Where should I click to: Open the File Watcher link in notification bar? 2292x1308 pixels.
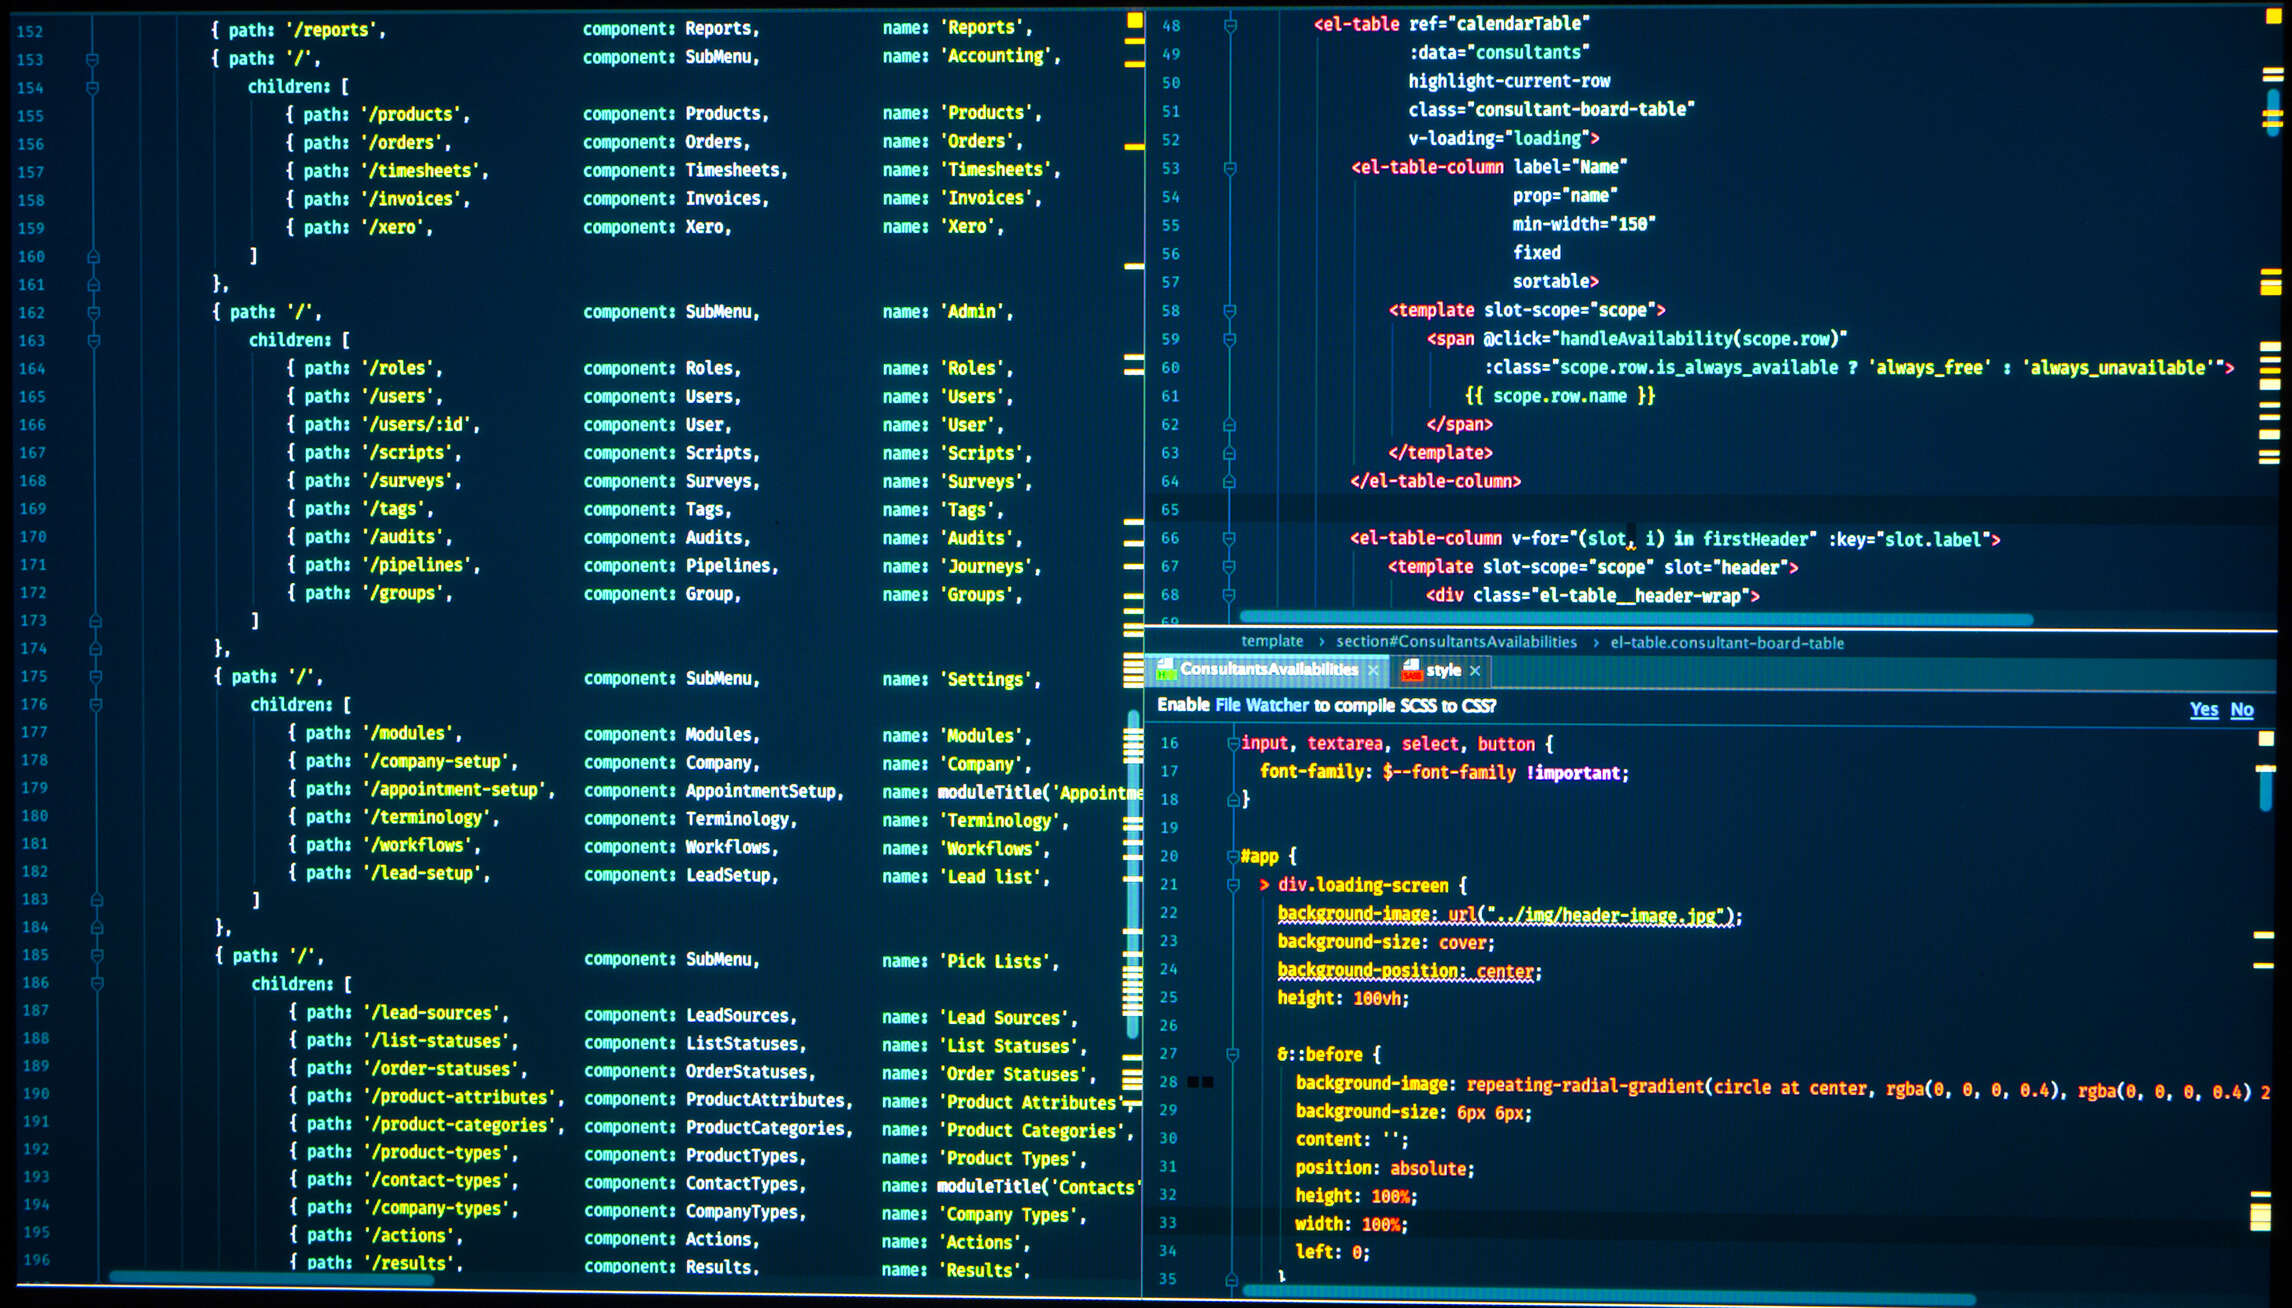pos(1261,705)
